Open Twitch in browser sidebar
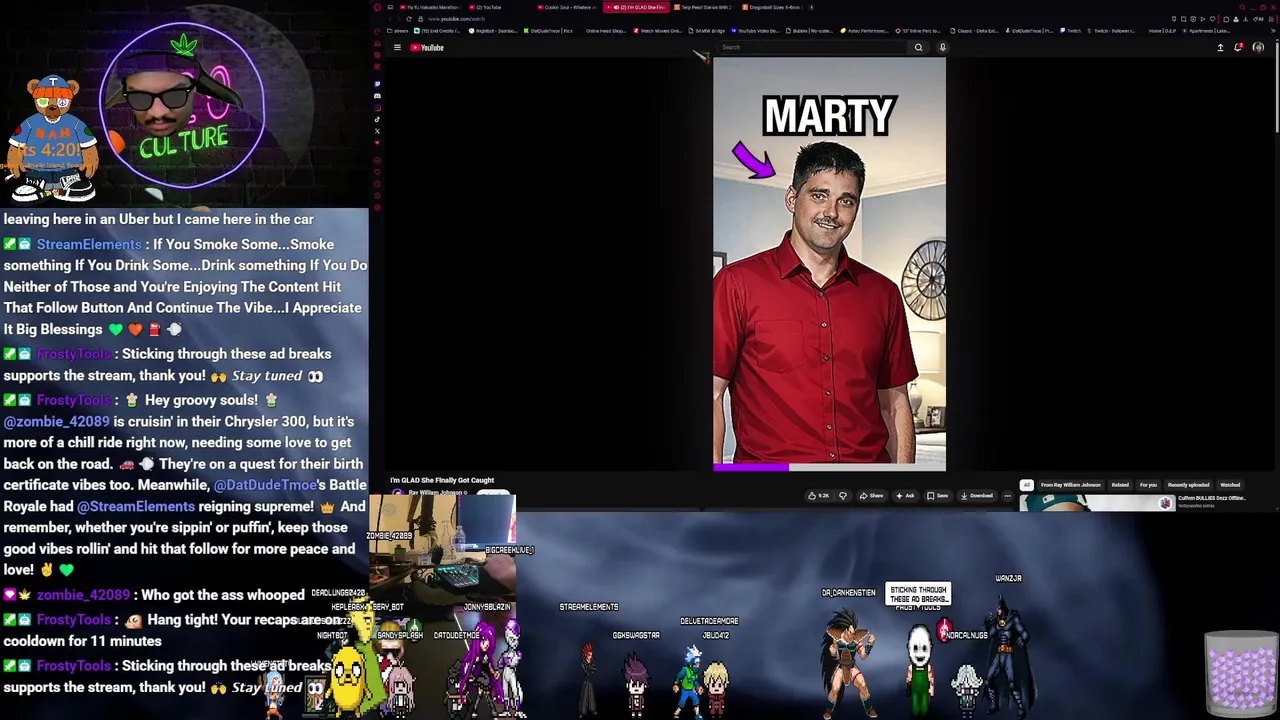 tap(377, 84)
